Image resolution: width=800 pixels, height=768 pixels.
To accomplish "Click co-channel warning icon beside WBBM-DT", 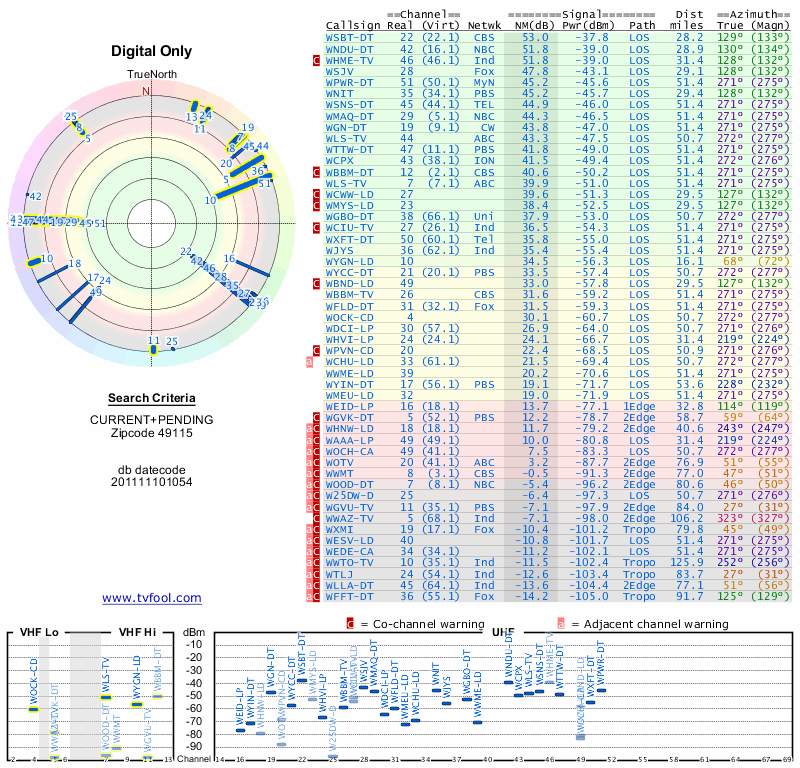I will 316,172.
